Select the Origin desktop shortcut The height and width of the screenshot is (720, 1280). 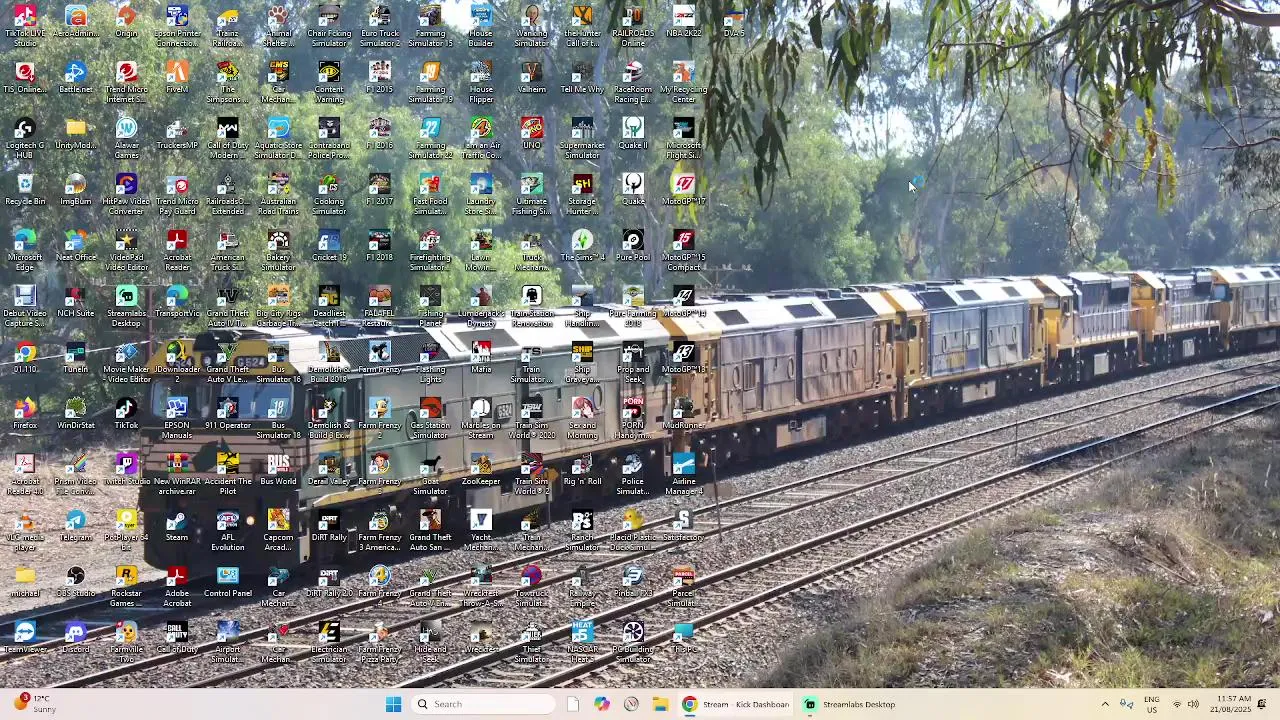pyautogui.click(x=126, y=22)
